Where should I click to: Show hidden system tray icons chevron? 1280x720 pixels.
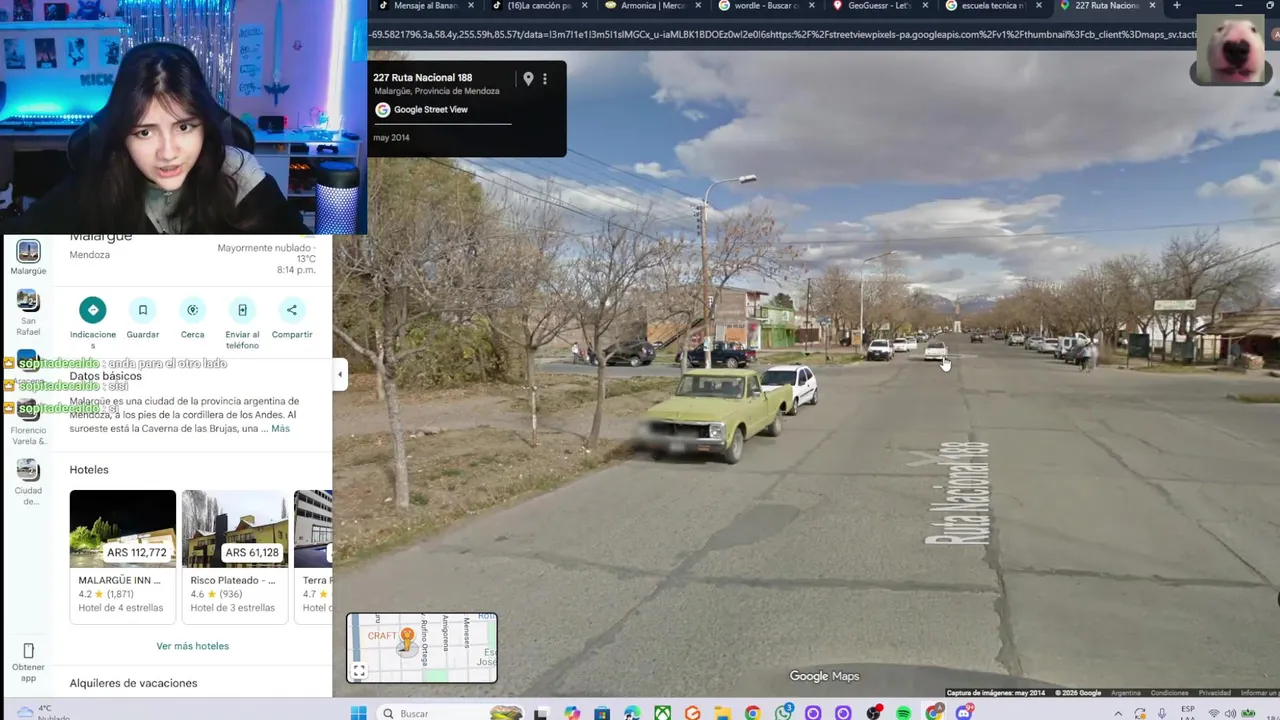(1118, 714)
